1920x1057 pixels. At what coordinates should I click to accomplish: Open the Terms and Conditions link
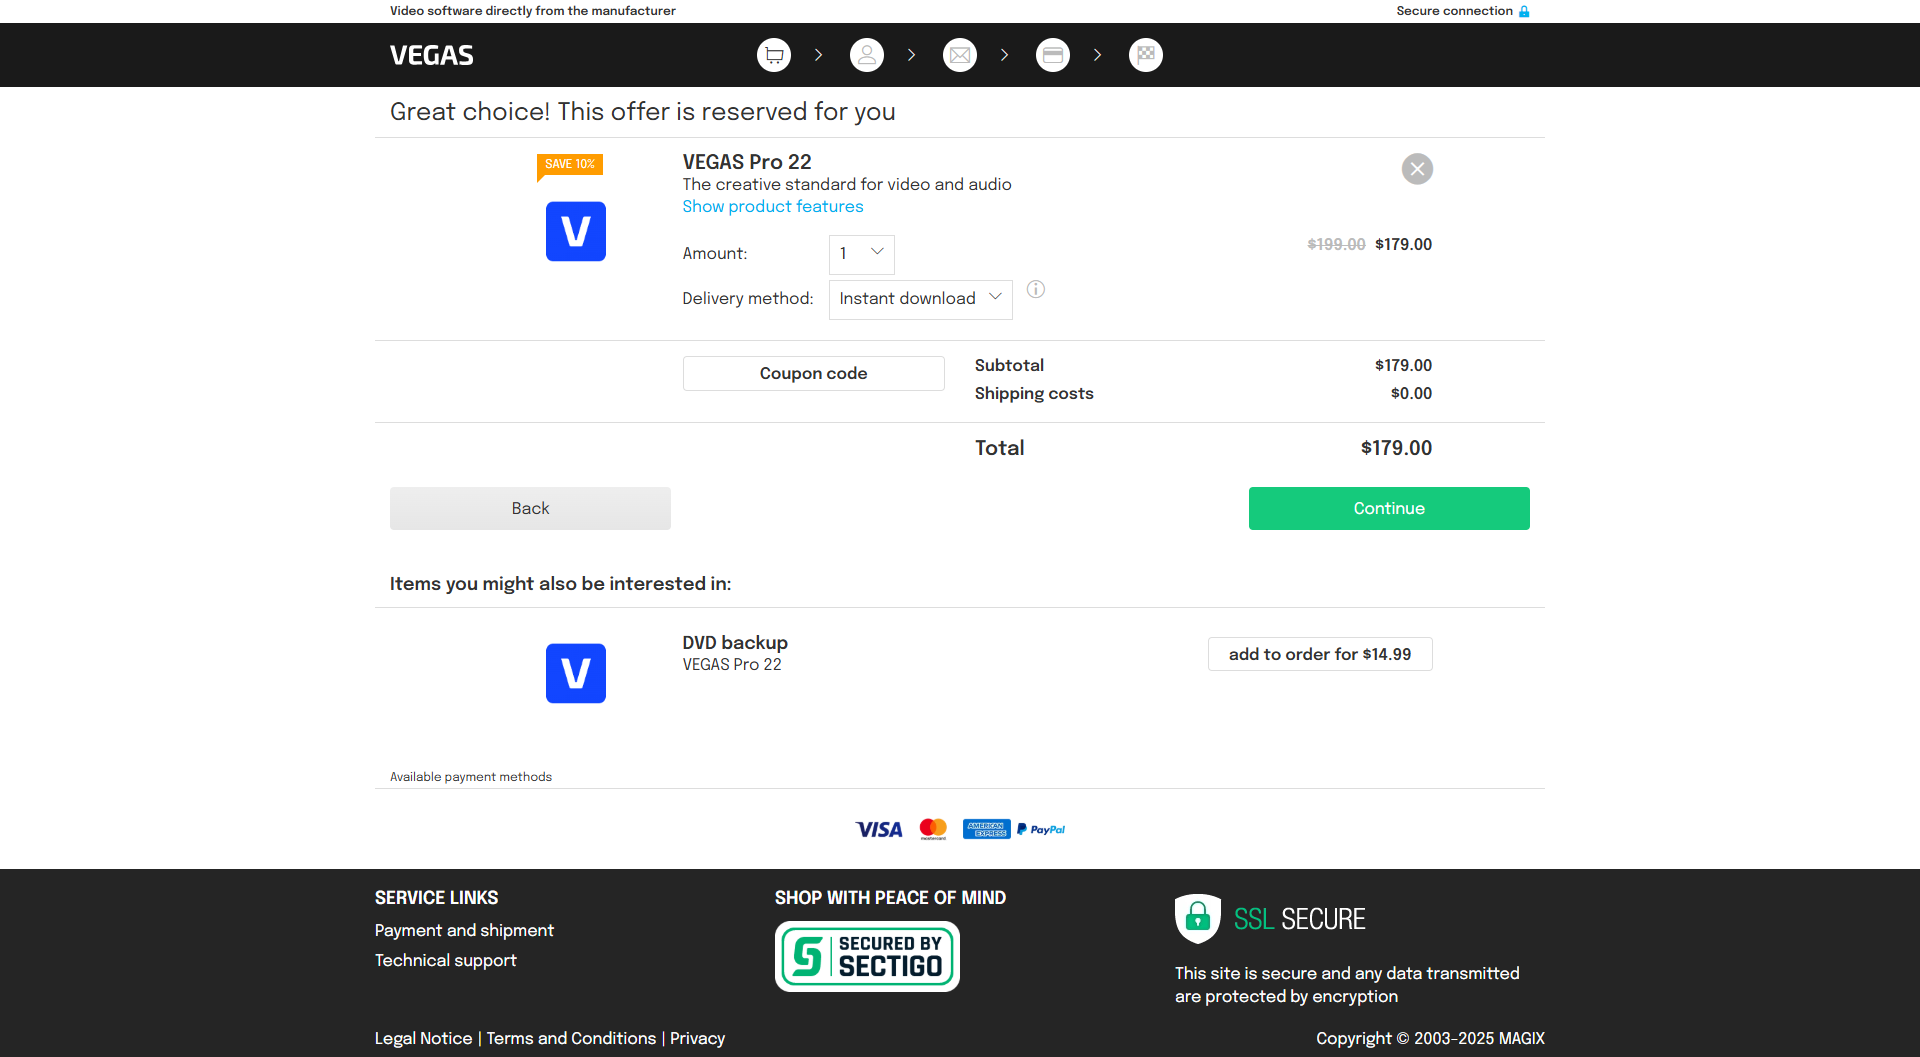571,1038
